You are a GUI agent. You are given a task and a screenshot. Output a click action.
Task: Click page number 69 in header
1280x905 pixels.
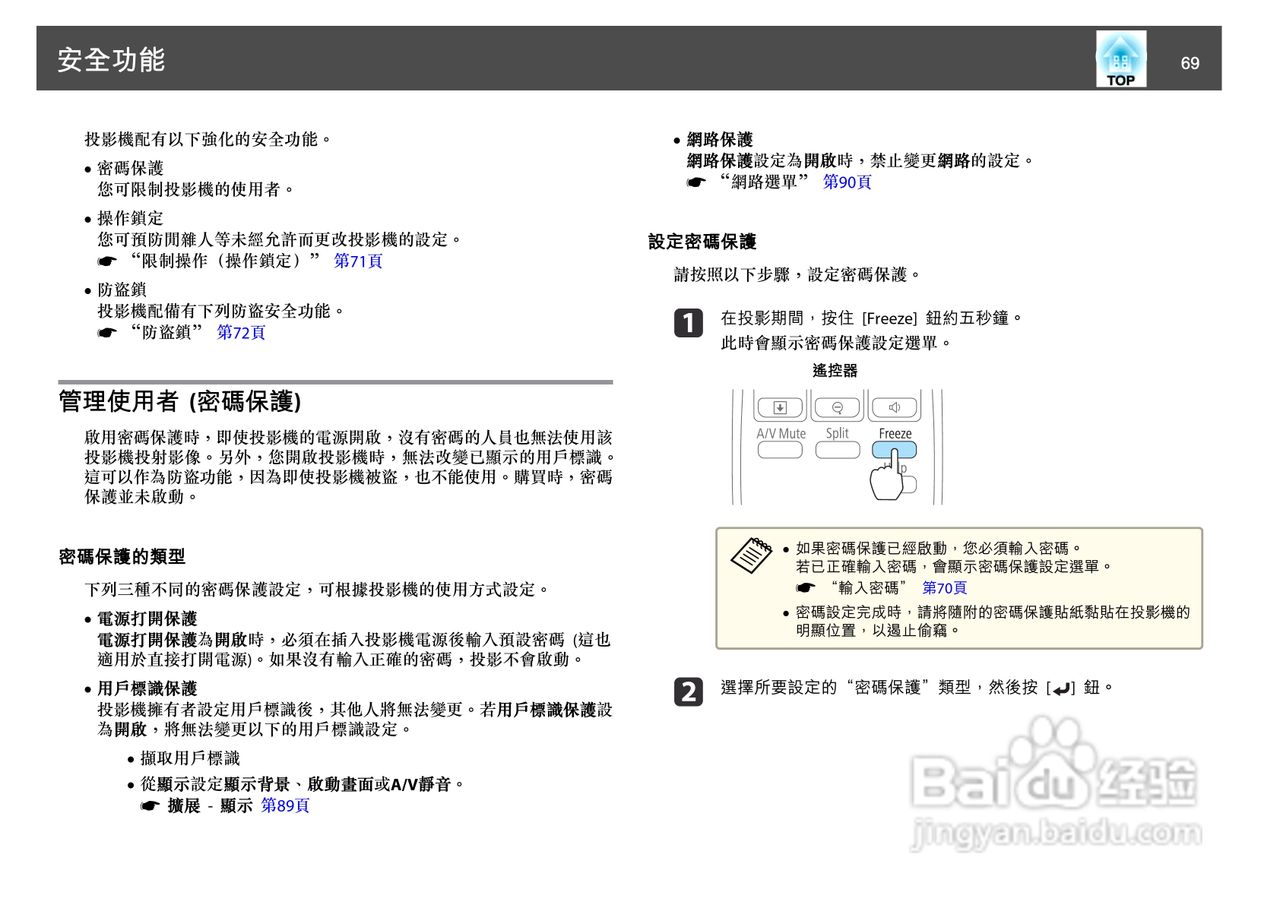(1190, 63)
